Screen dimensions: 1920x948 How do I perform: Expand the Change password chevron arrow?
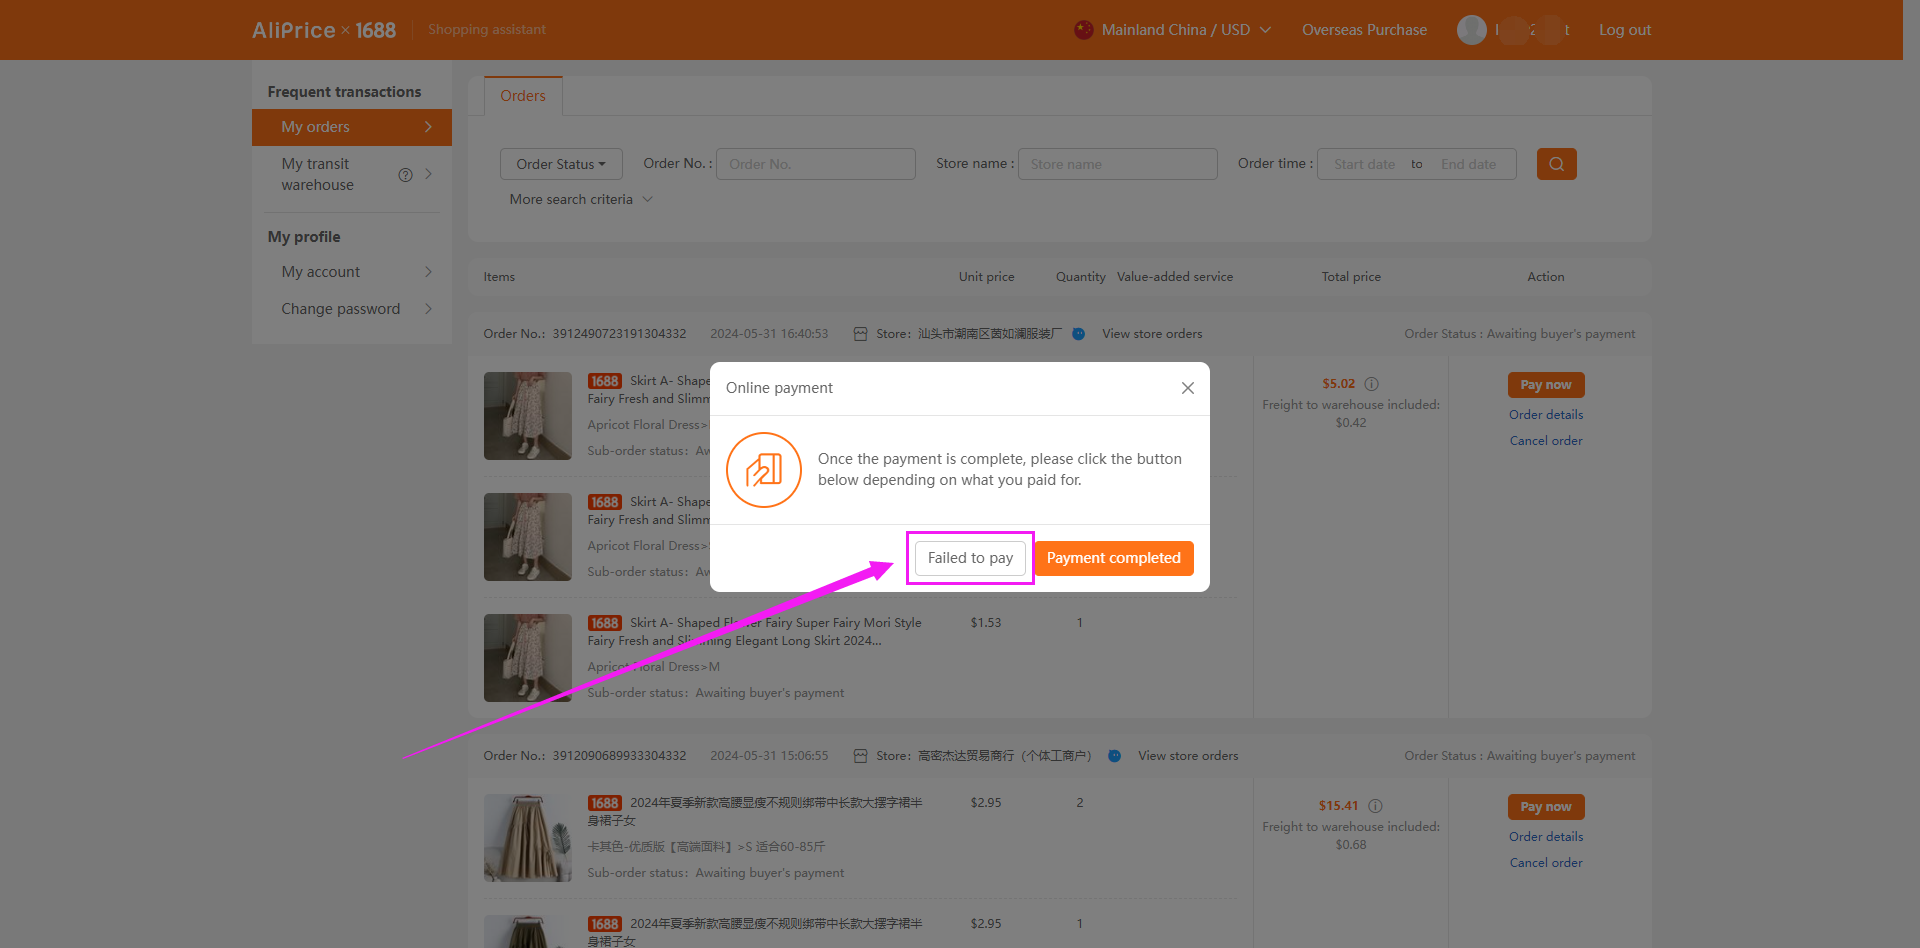coord(428,309)
